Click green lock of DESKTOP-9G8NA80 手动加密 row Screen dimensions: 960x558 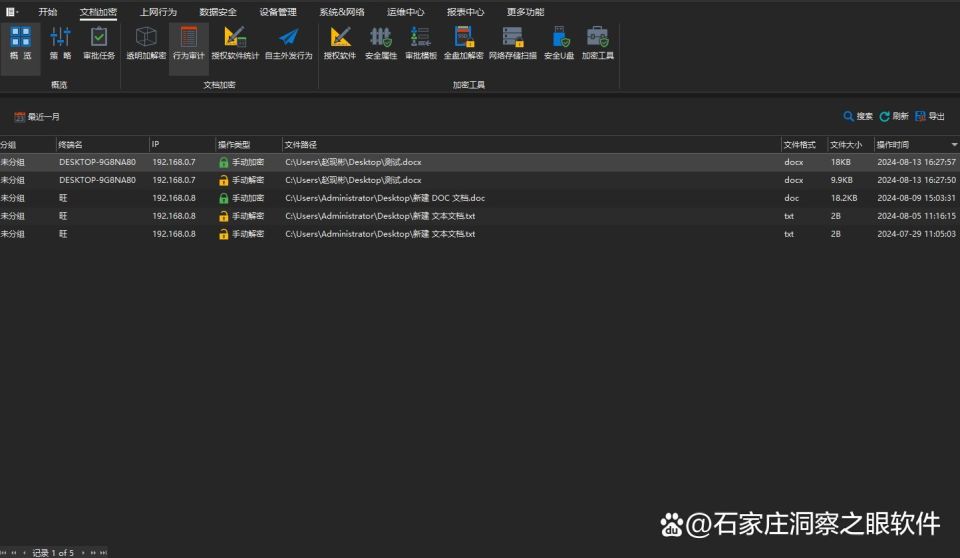click(223, 162)
